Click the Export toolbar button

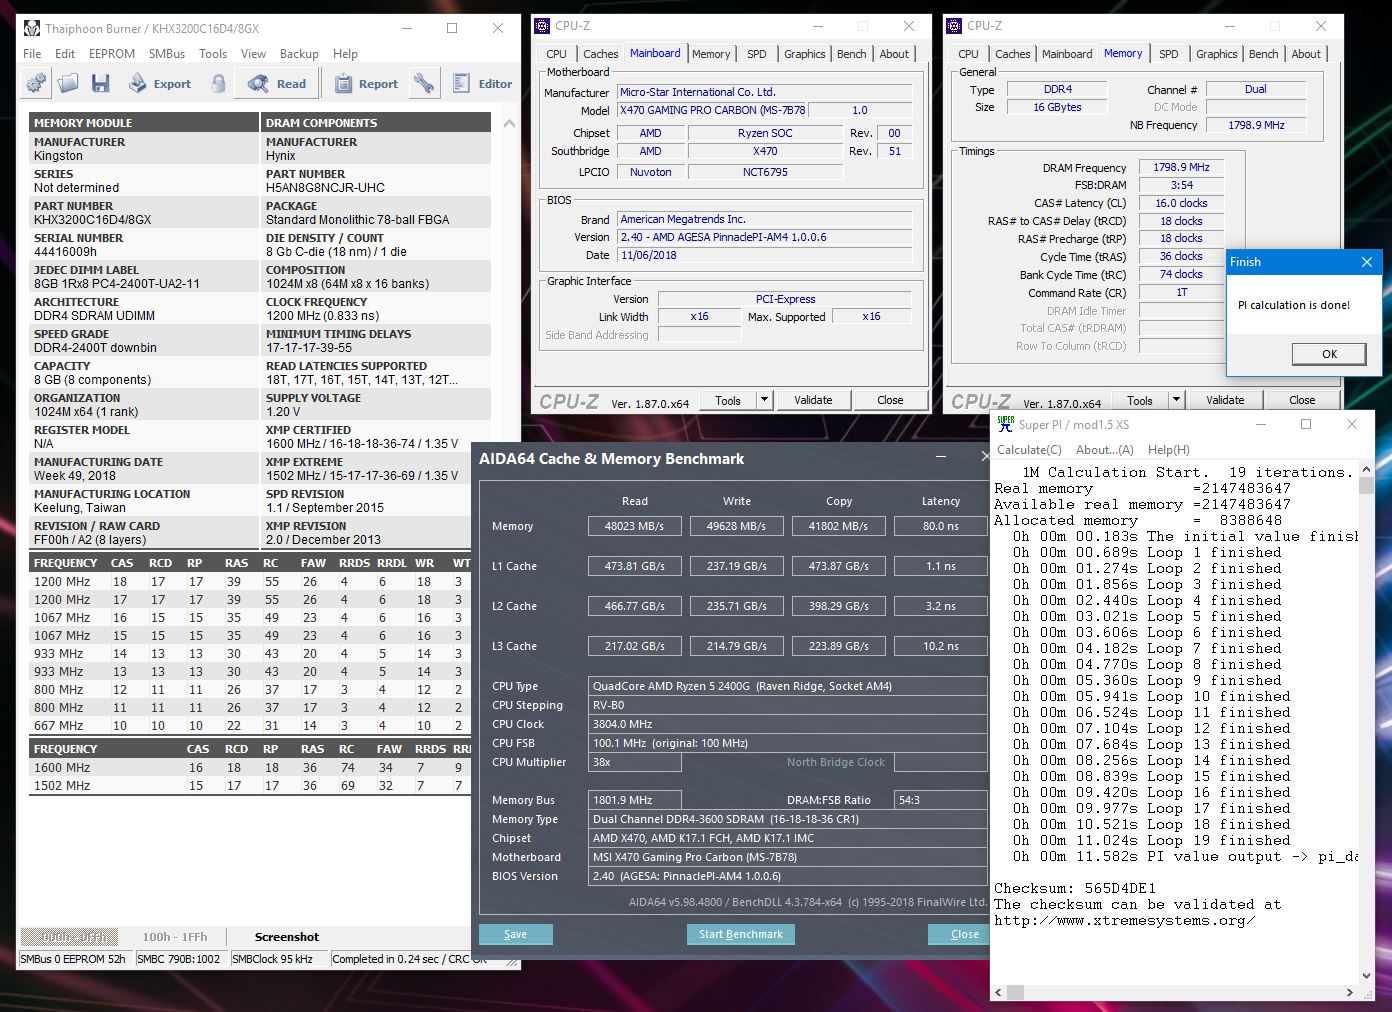point(159,84)
